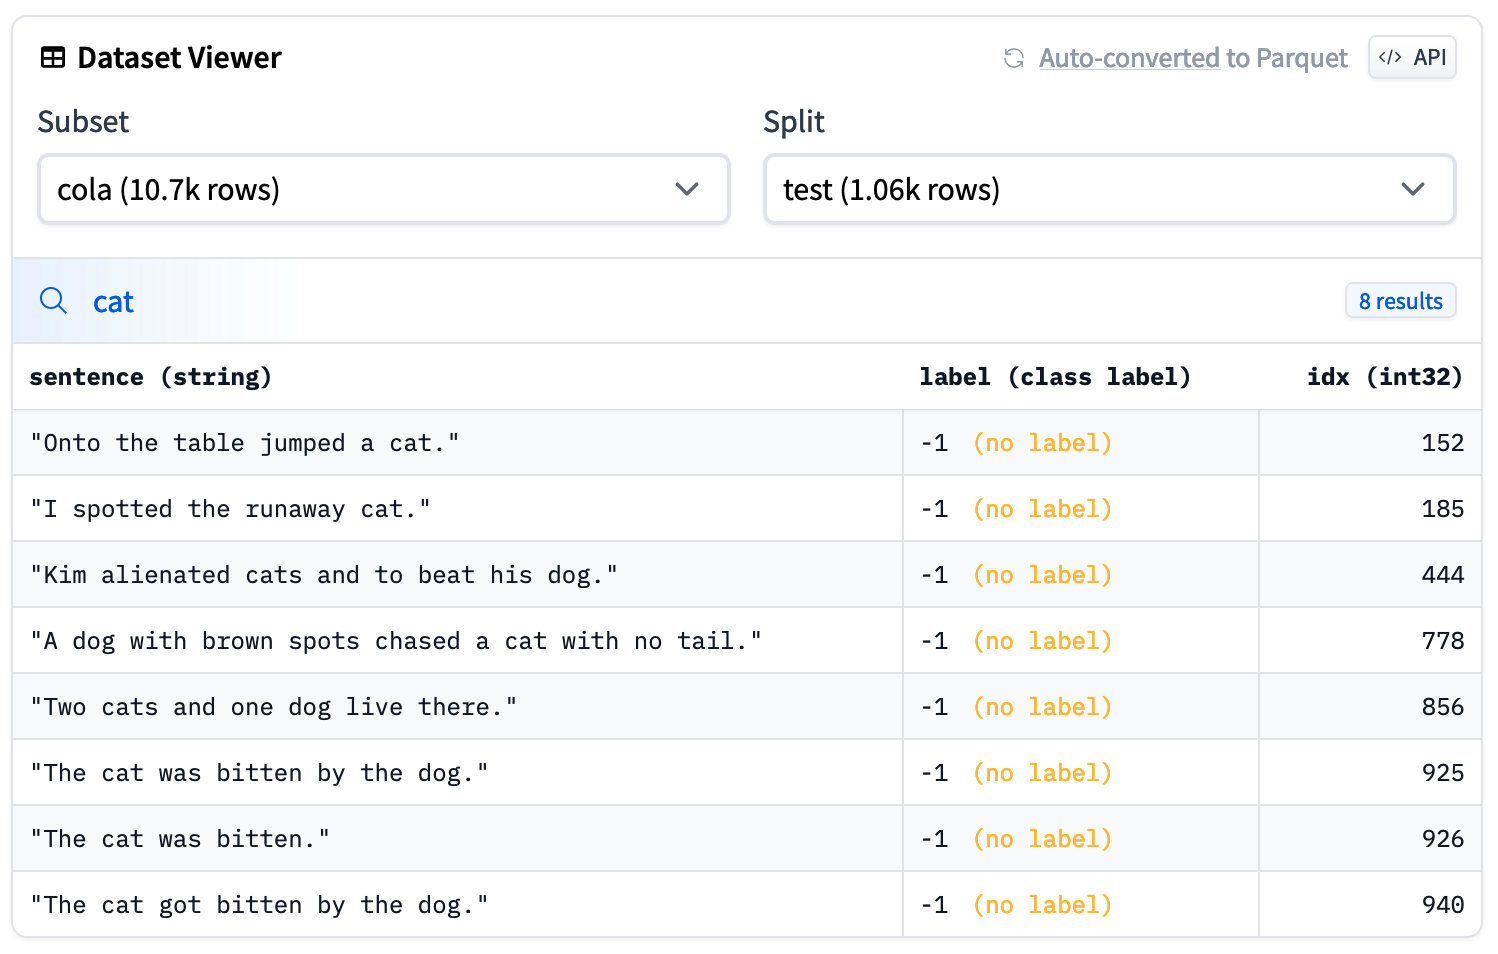Click the Dataset Viewer grid icon
Screen dimensions: 1498x954
coord(52,57)
